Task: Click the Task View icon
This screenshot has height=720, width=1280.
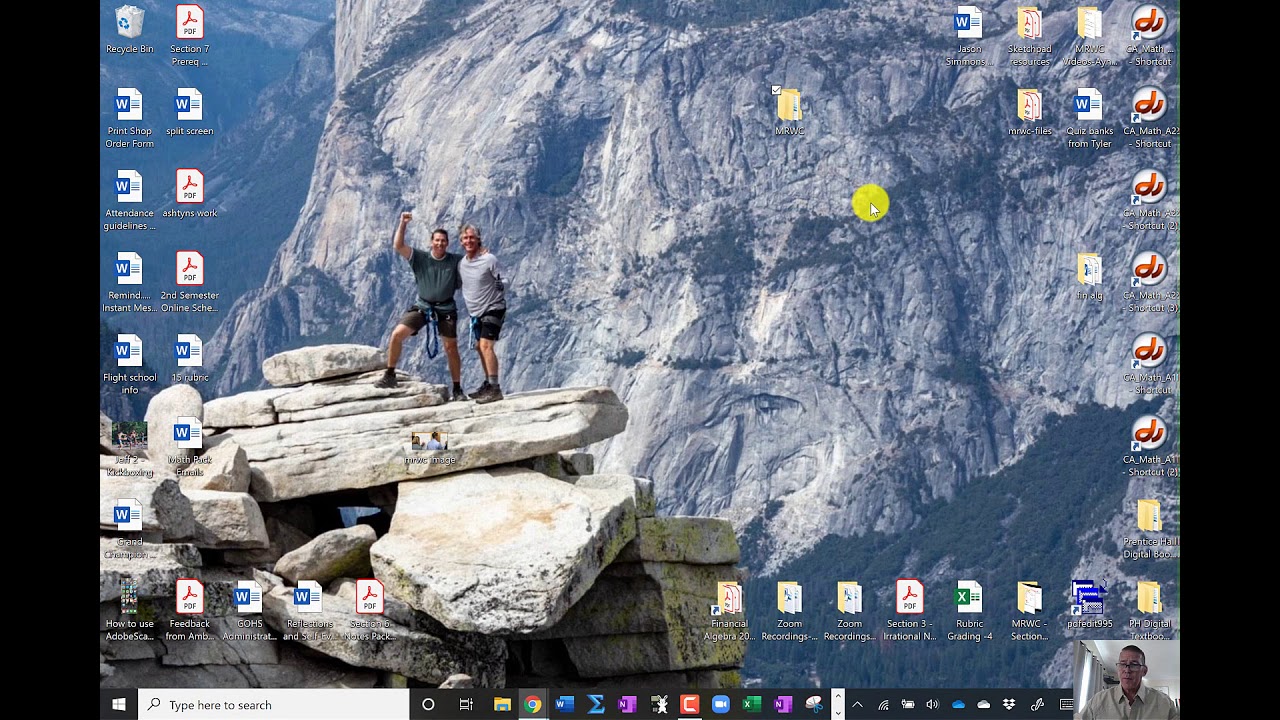Action: click(x=466, y=705)
